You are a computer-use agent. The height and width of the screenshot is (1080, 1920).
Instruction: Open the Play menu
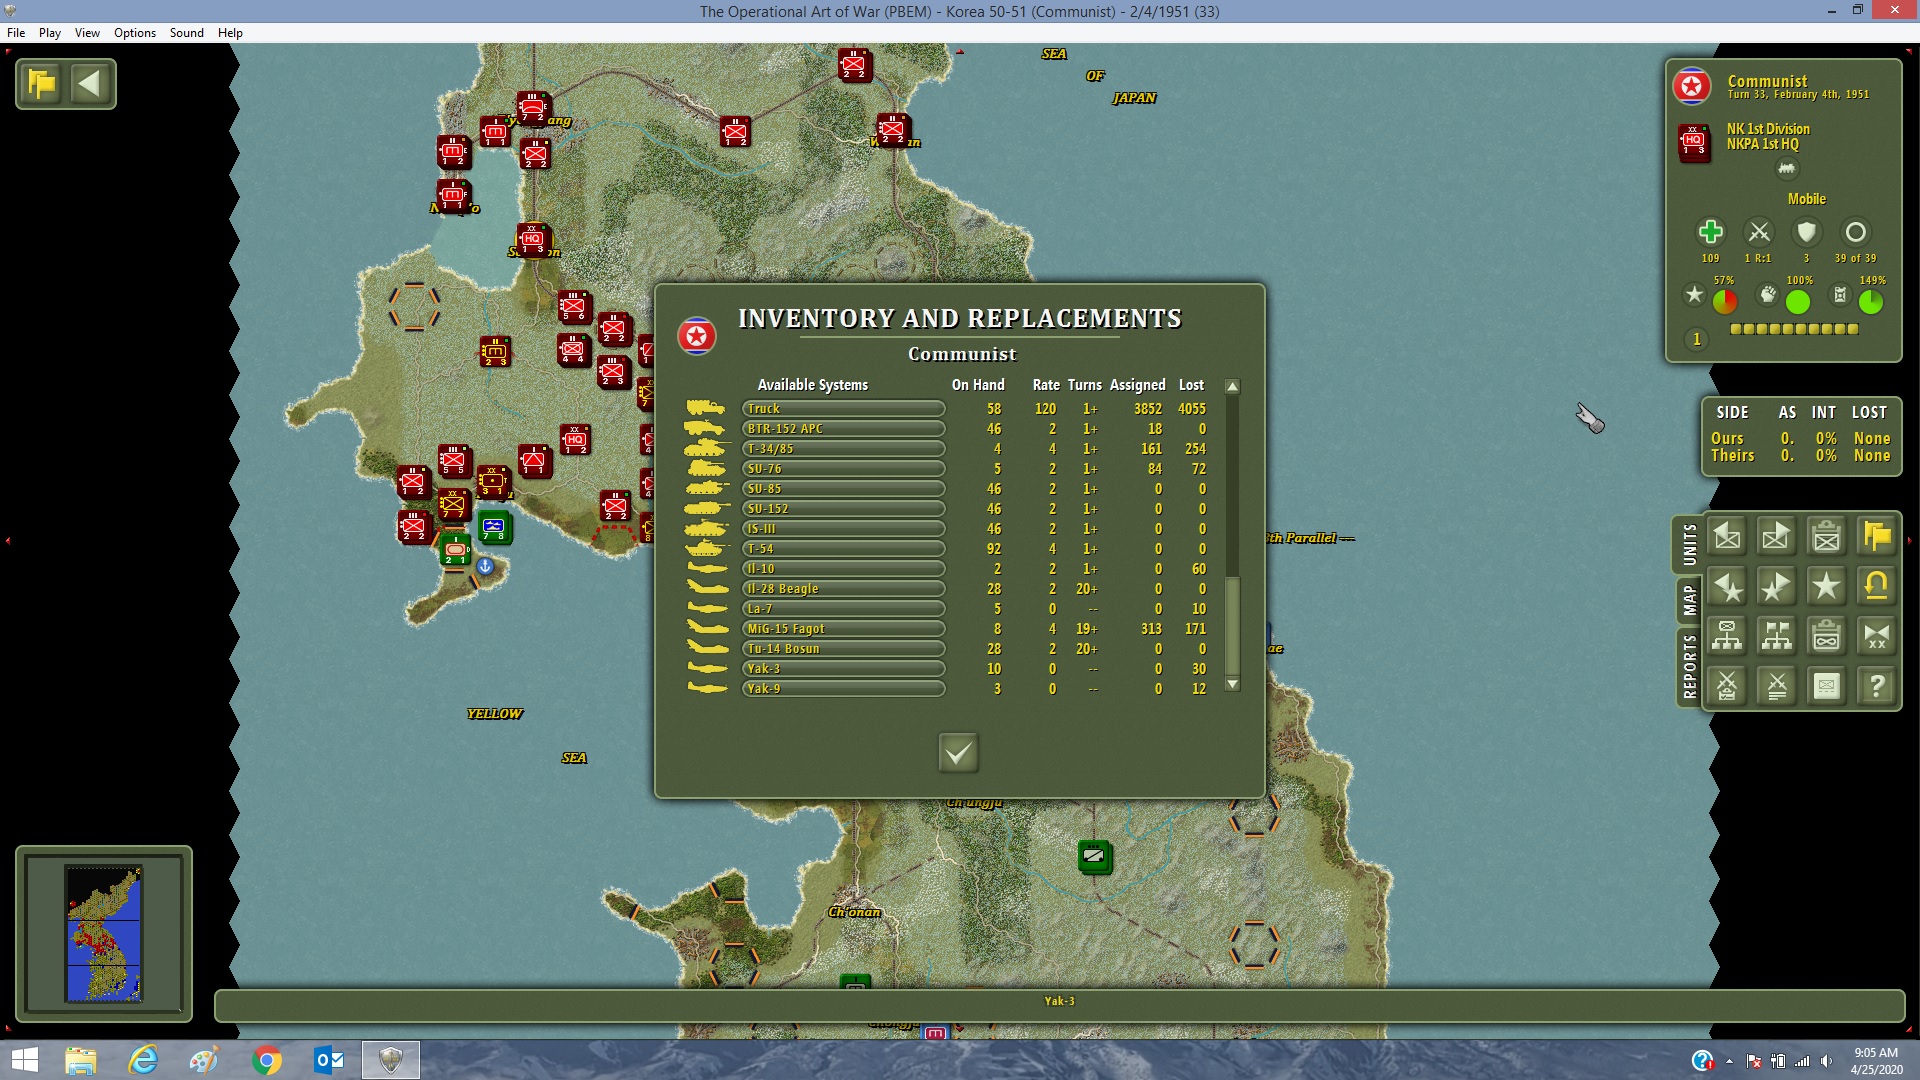[x=50, y=33]
